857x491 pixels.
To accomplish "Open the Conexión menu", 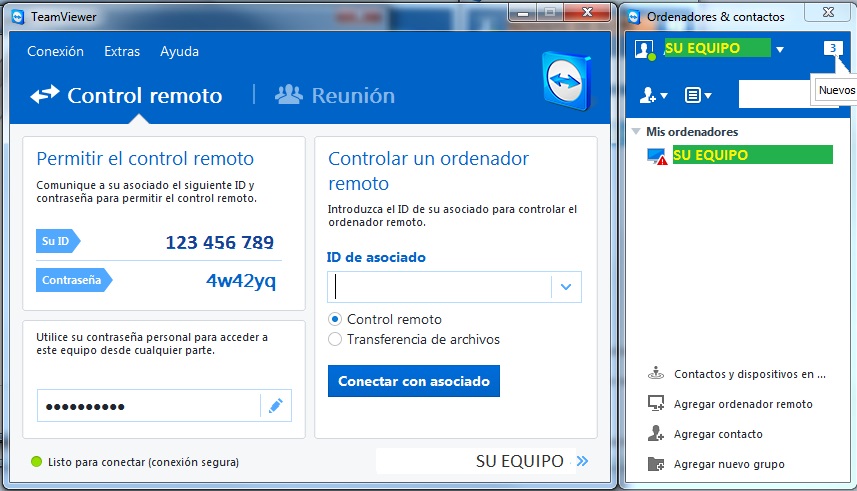I will point(55,51).
